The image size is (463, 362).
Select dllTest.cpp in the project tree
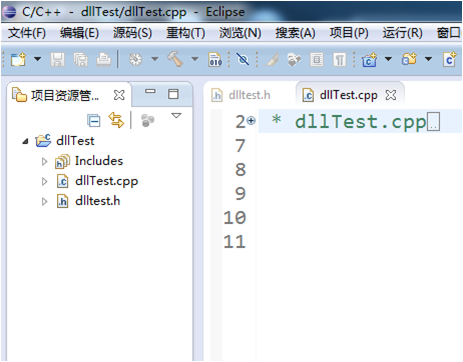pyautogui.click(x=97, y=181)
